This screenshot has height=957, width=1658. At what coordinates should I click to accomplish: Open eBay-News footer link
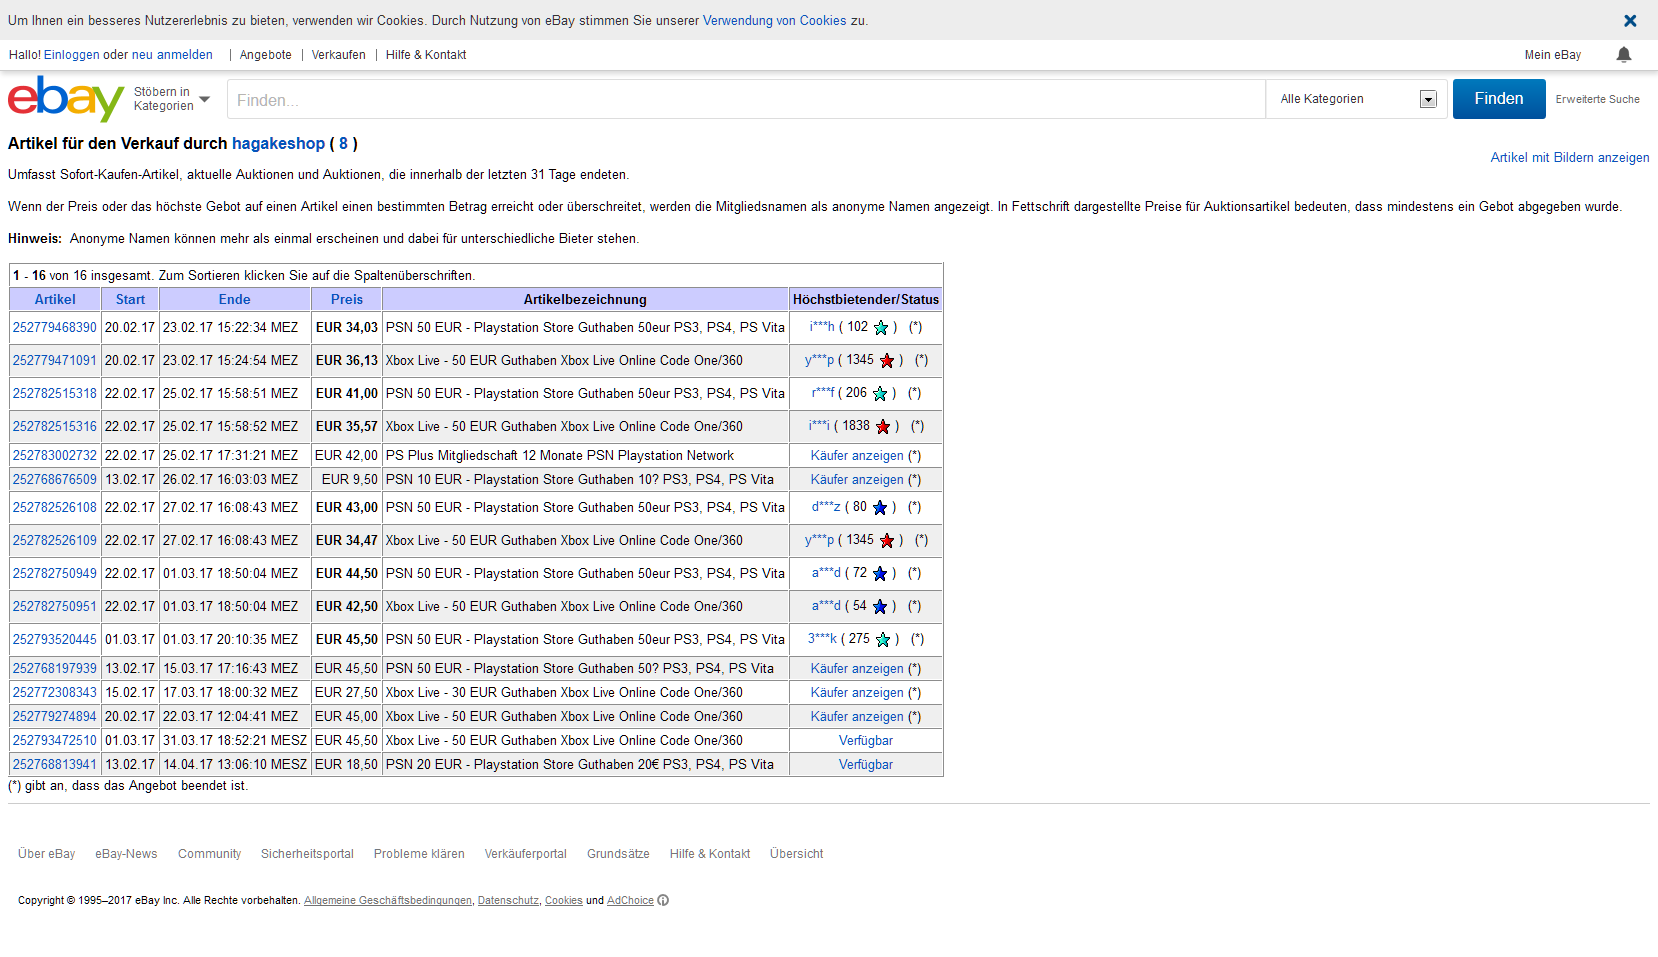tap(126, 854)
